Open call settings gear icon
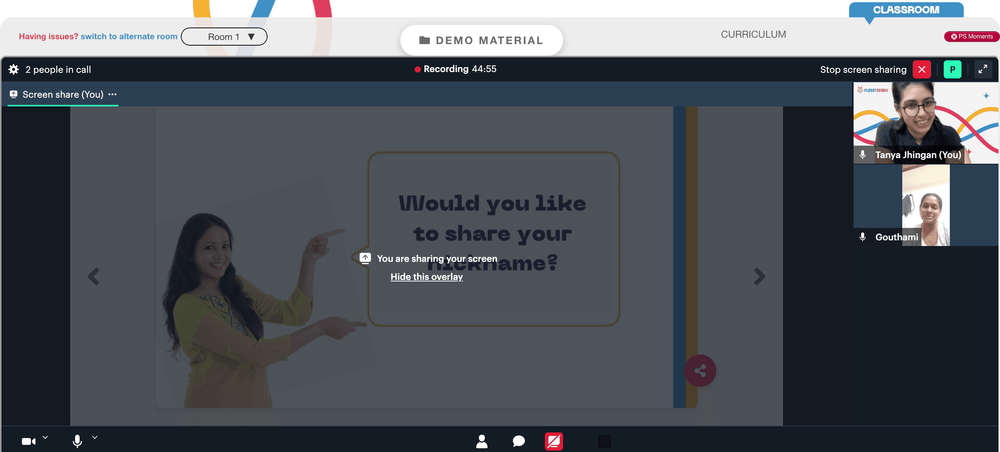1000x452 pixels. [x=13, y=69]
